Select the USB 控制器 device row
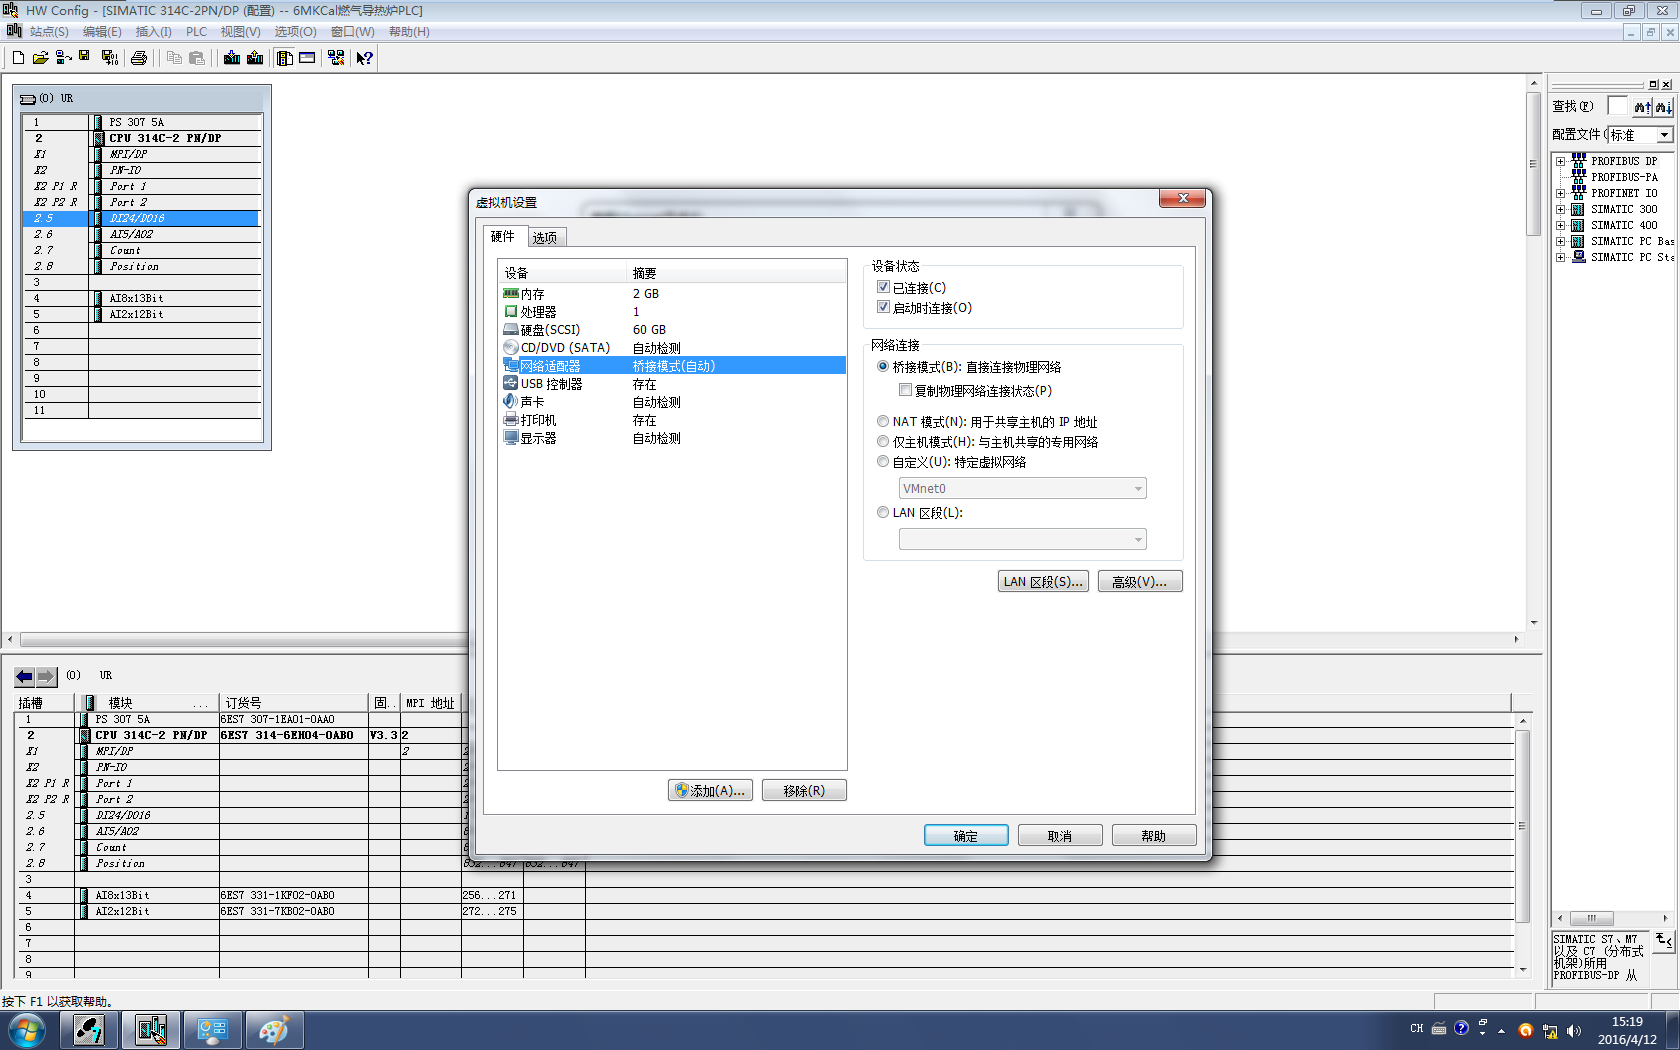This screenshot has width=1680, height=1050. (672, 384)
